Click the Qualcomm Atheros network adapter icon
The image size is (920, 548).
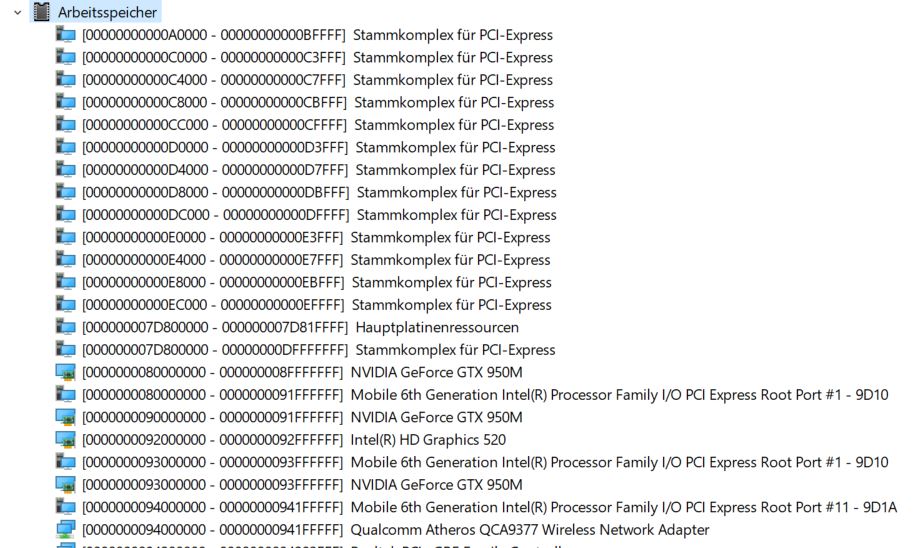tap(66, 530)
